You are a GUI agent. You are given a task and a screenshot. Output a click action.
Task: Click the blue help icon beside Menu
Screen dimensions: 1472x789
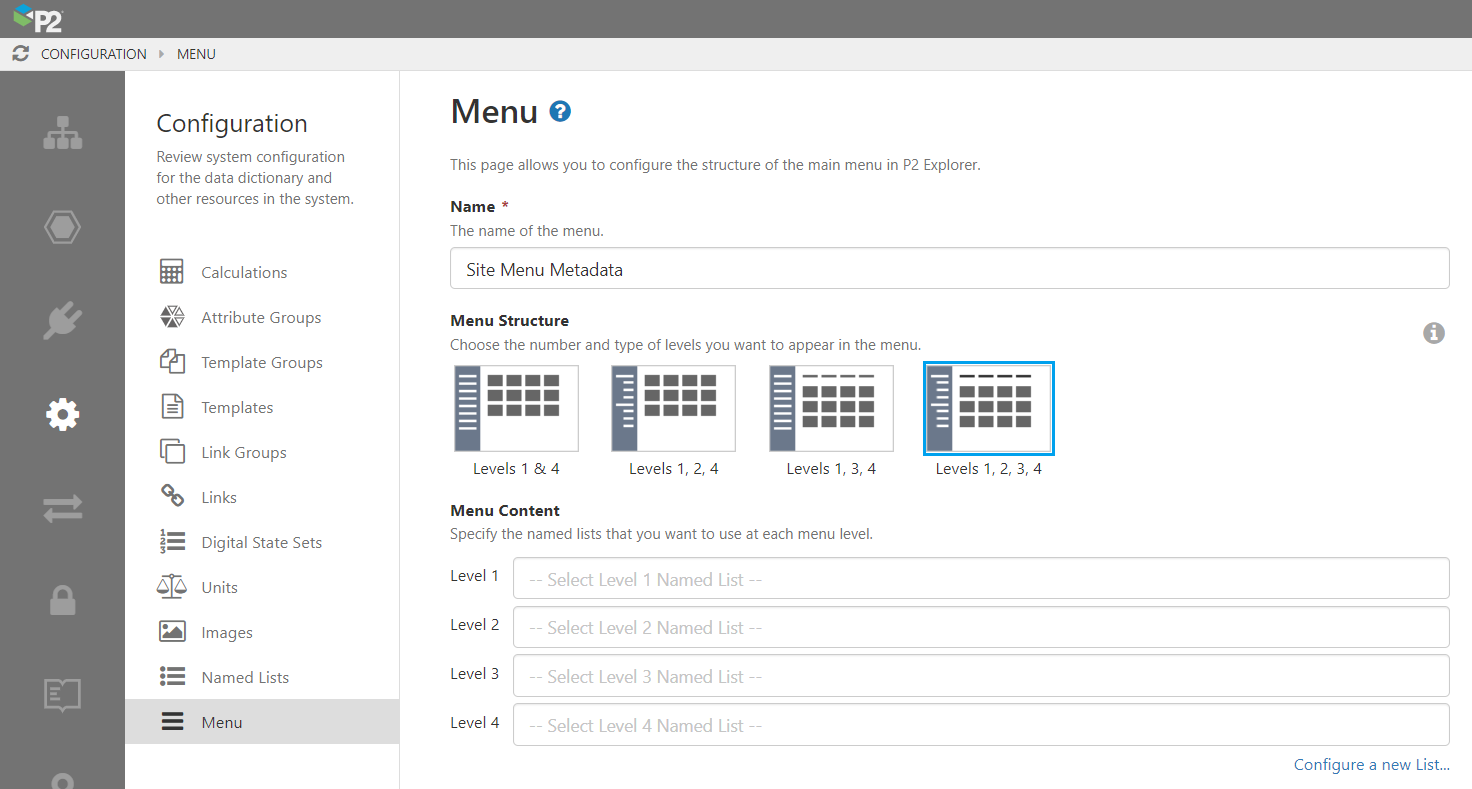[x=560, y=111]
